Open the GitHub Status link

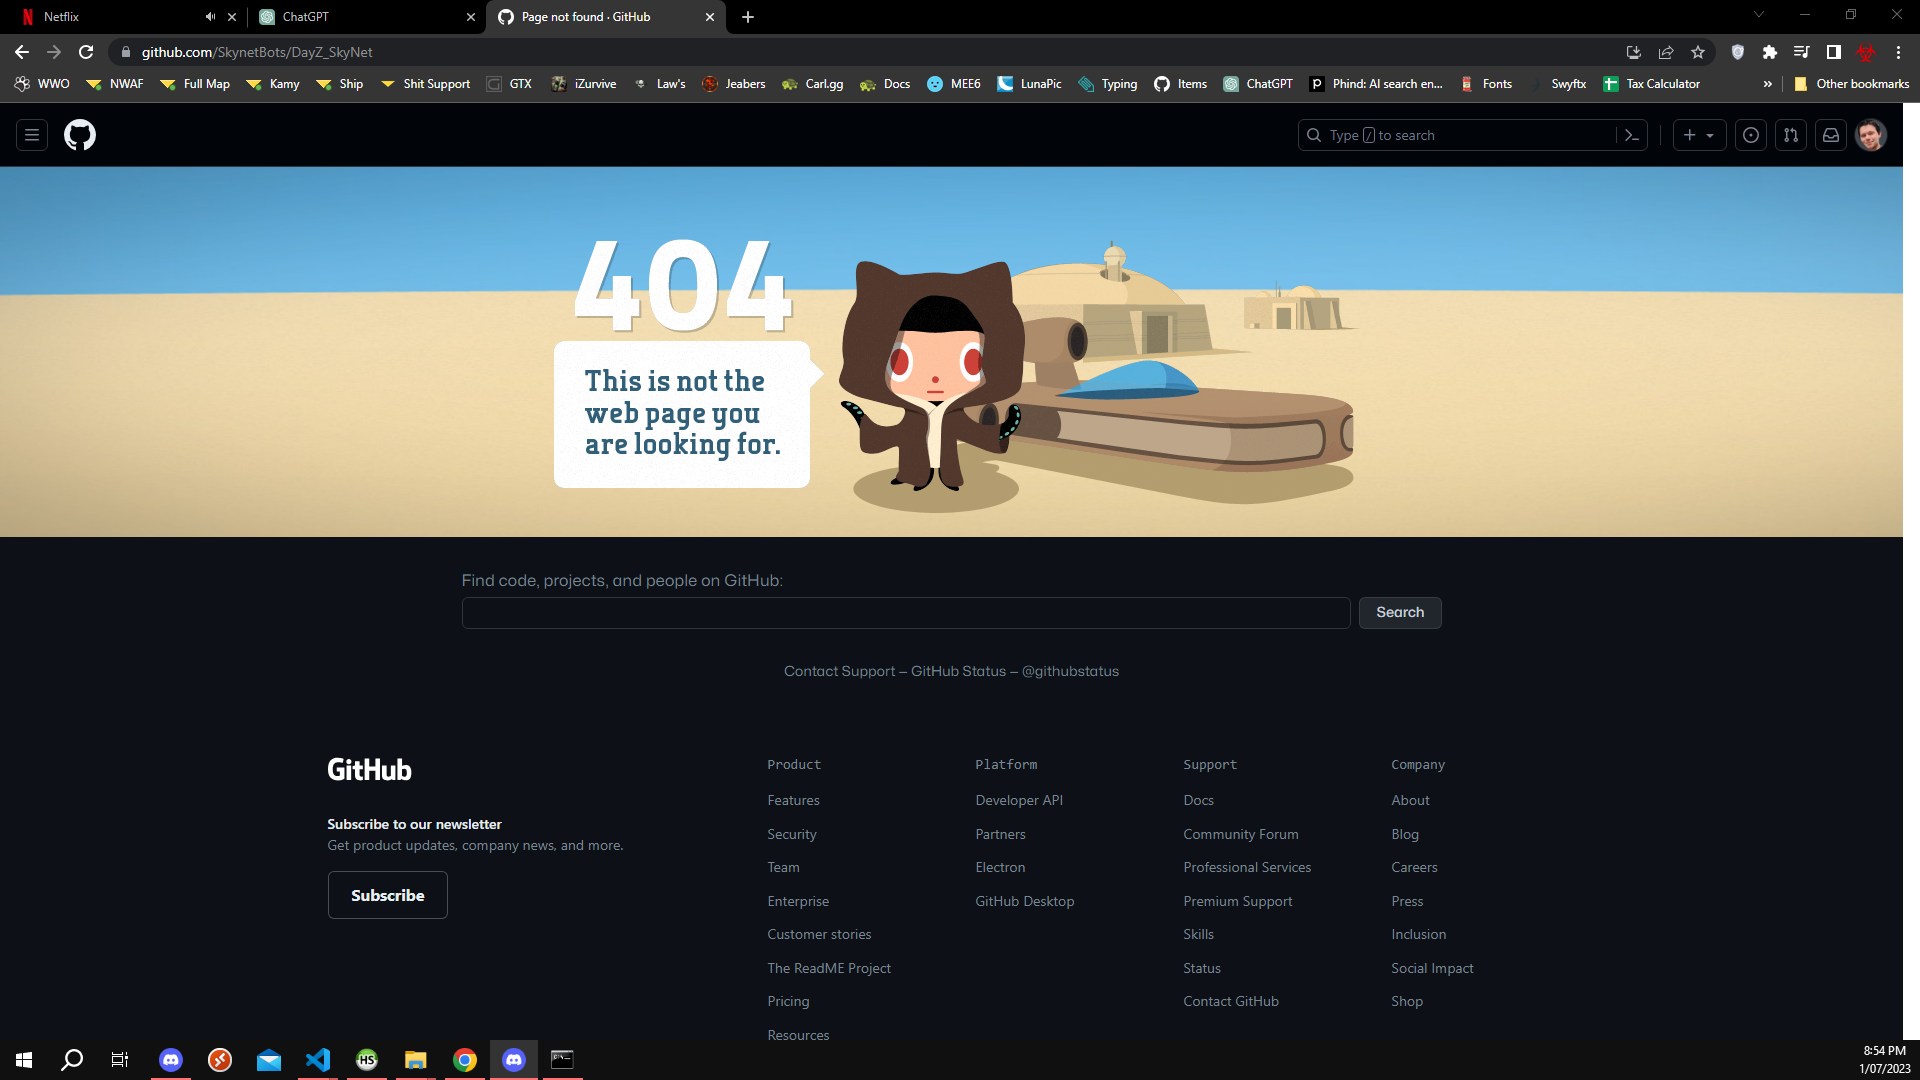click(958, 671)
